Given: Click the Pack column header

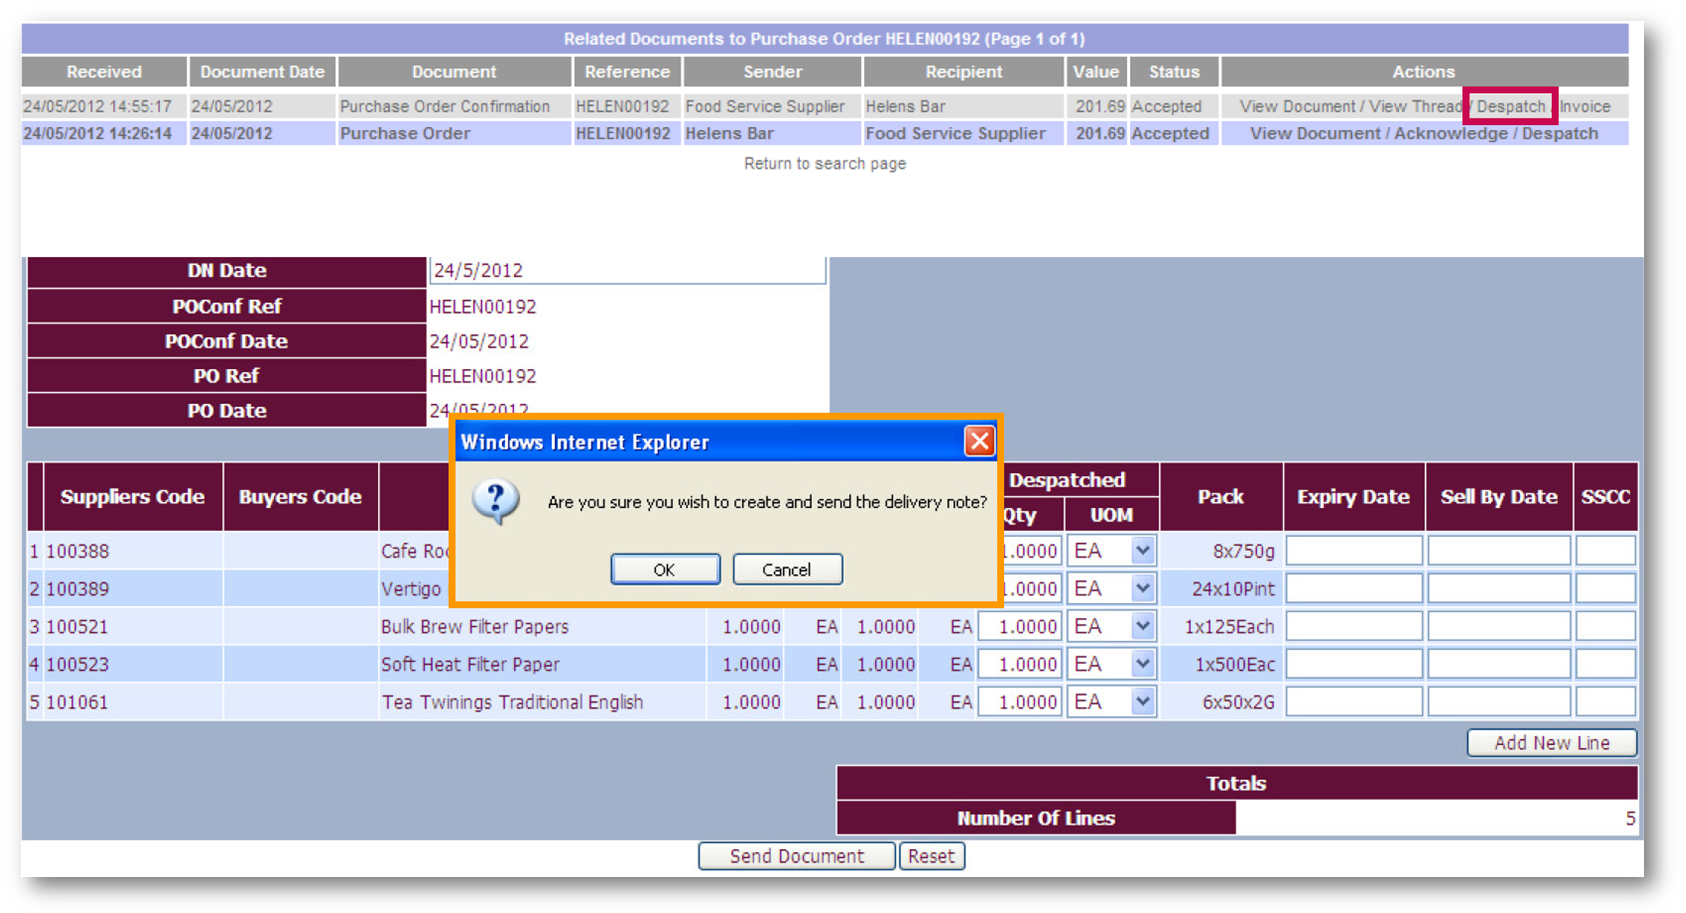Looking at the screenshot, I should coord(1221,496).
